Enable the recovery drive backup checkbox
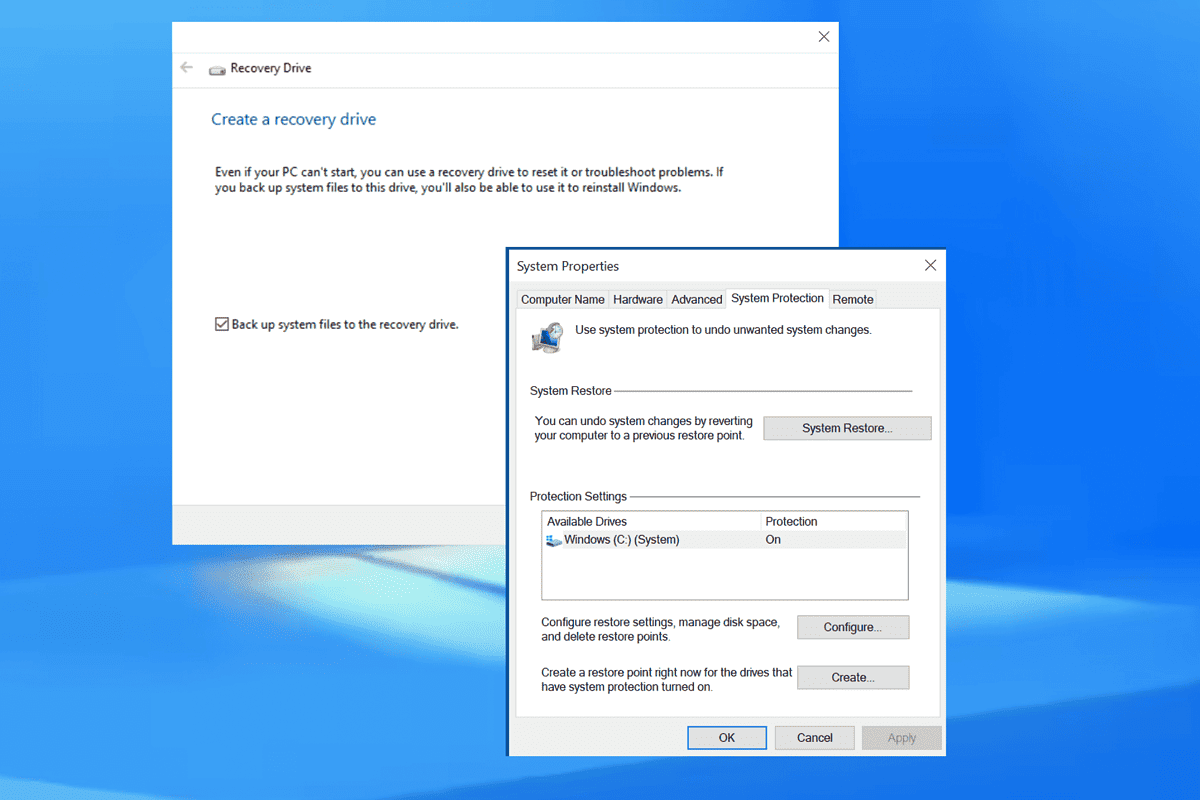The image size is (1200, 800). 220,323
